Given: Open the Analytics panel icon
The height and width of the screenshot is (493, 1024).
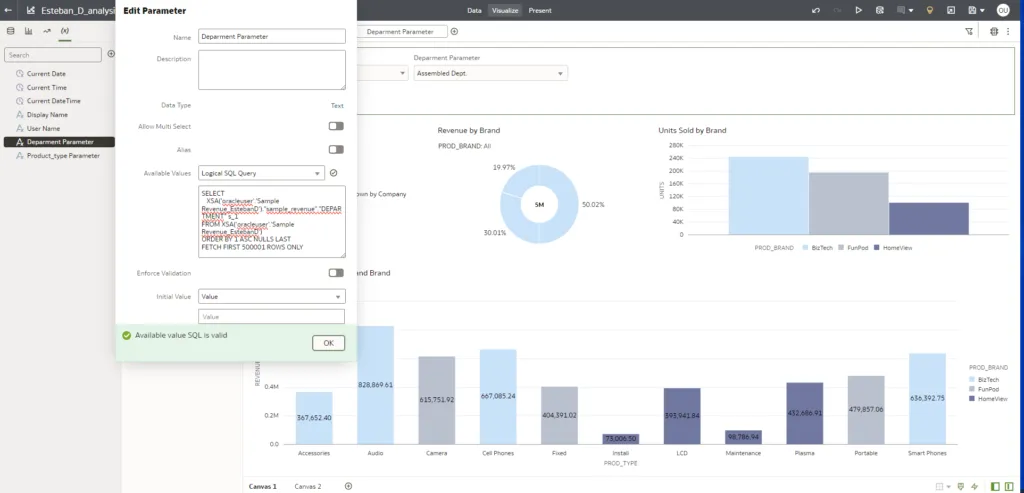Looking at the screenshot, I should (x=46, y=32).
